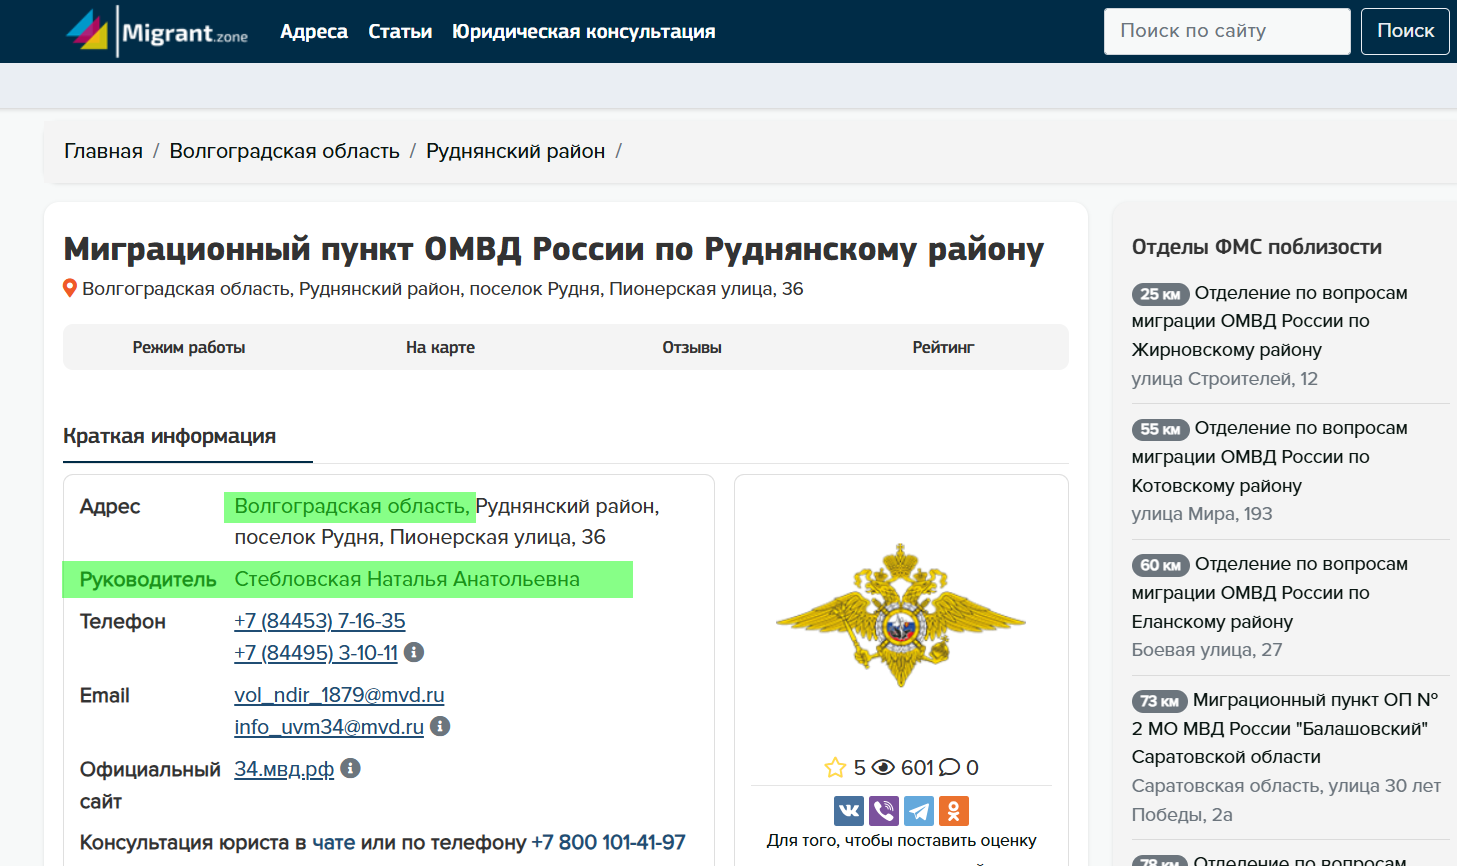Viewport: 1457px width, 866px height.
Task: Click the star rating icon
Action: pyautogui.click(x=835, y=767)
